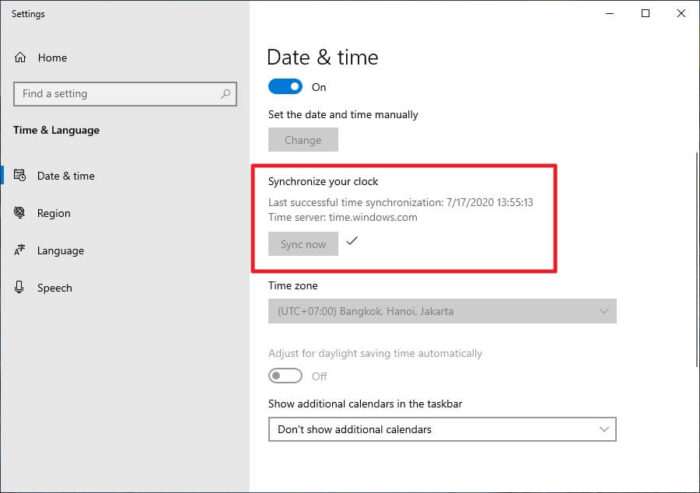The width and height of the screenshot is (700, 493).
Task: Select Language in the sidebar
Action: [x=60, y=251]
